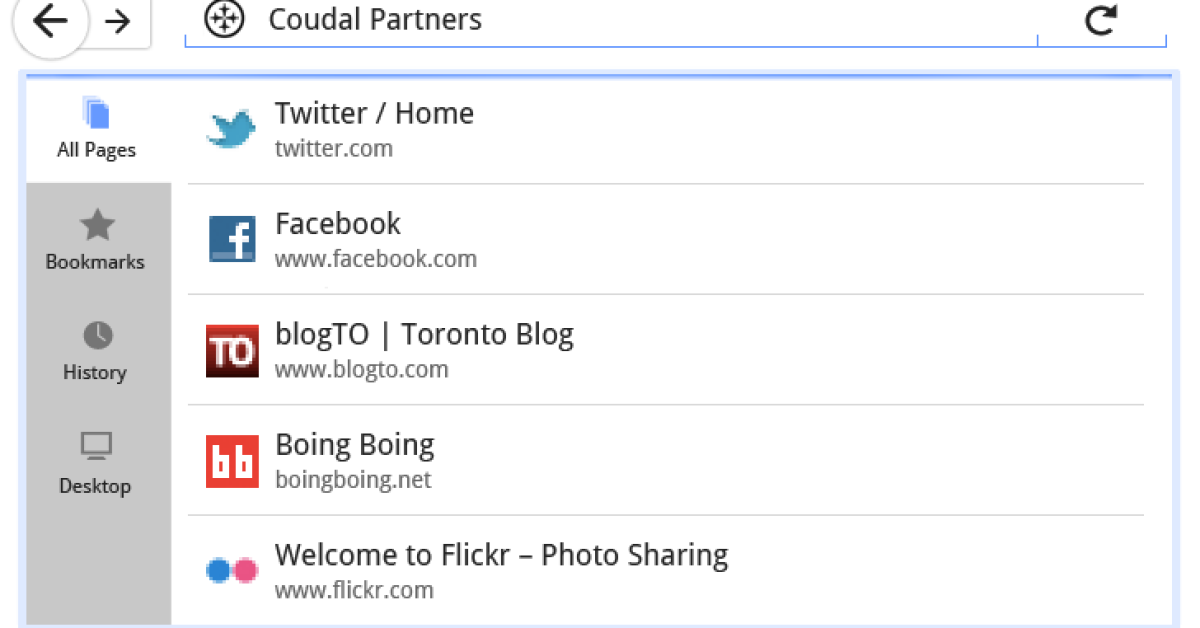Click the blogTO red icon
1200x628 pixels.
tap(232, 351)
